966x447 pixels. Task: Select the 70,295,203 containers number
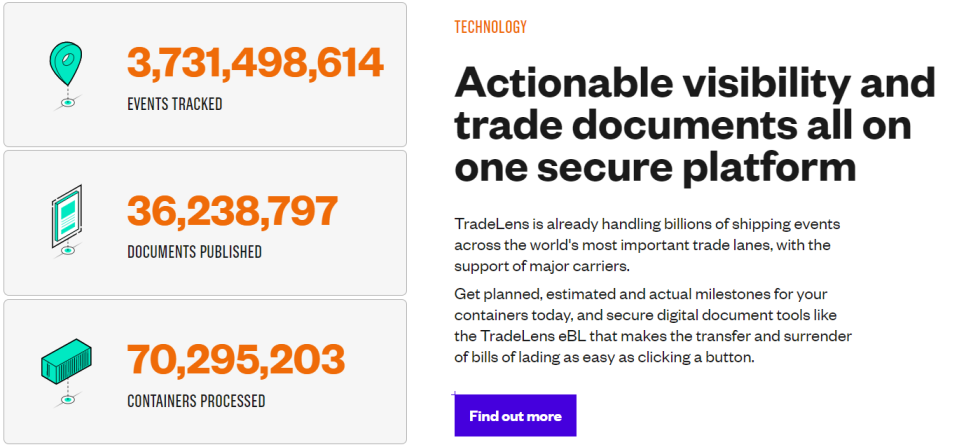(x=236, y=360)
